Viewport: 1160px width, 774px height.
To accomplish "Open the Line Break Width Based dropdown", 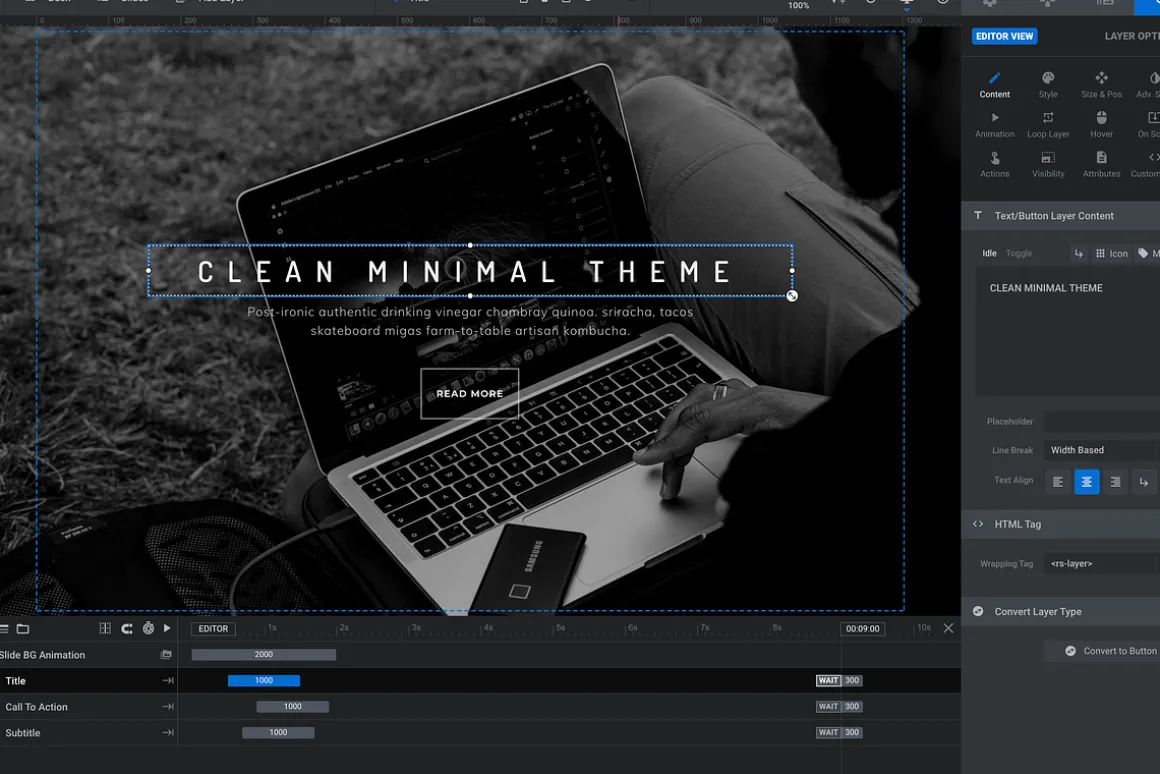I will 1102,450.
